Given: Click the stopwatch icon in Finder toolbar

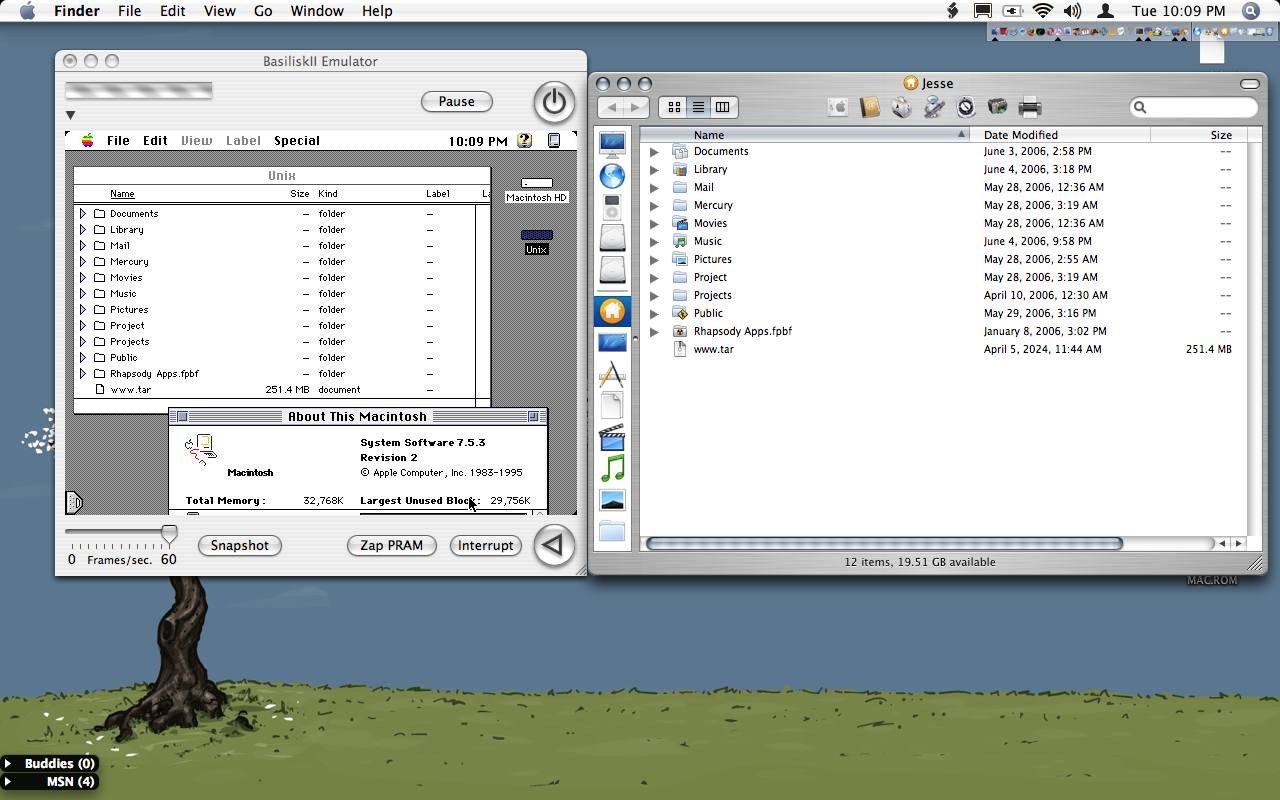Looking at the screenshot, I should click(966, 107).
